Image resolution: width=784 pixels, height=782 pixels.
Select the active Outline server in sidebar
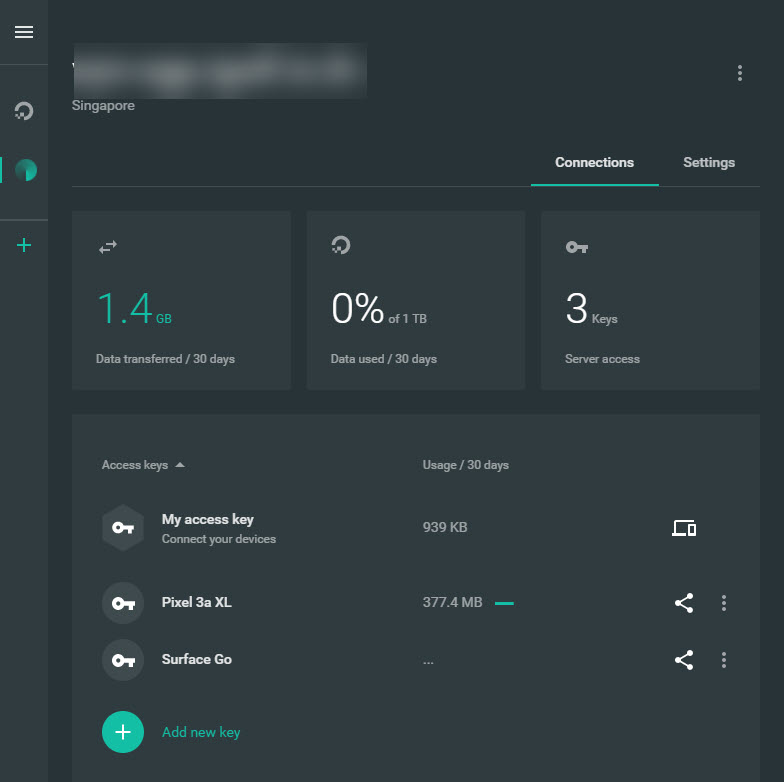(x=26, y=170)
